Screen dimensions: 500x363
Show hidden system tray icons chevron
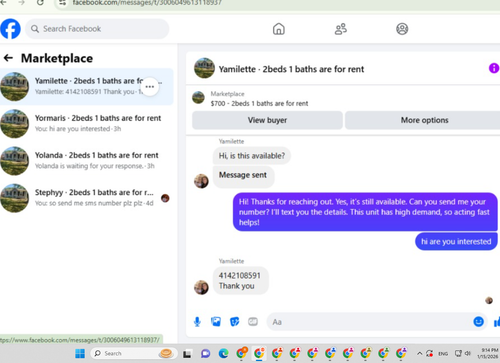tap(420, 353)
